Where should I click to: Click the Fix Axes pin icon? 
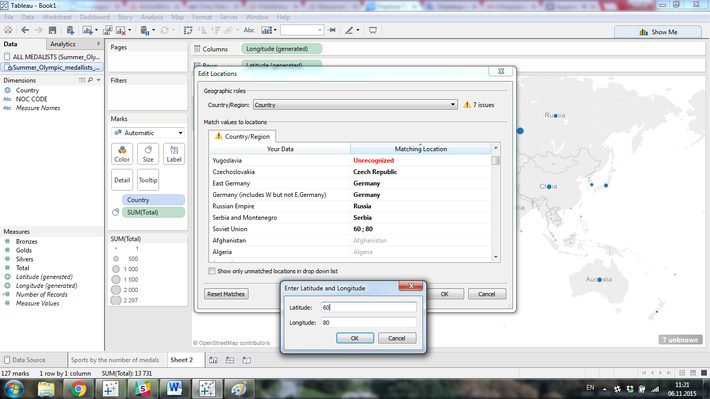click(x=332, y=30)
